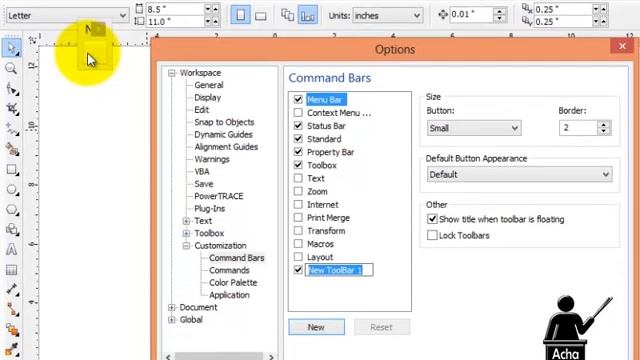Open the Button size dropdown

pyautogui.click(x=474, y=128)
